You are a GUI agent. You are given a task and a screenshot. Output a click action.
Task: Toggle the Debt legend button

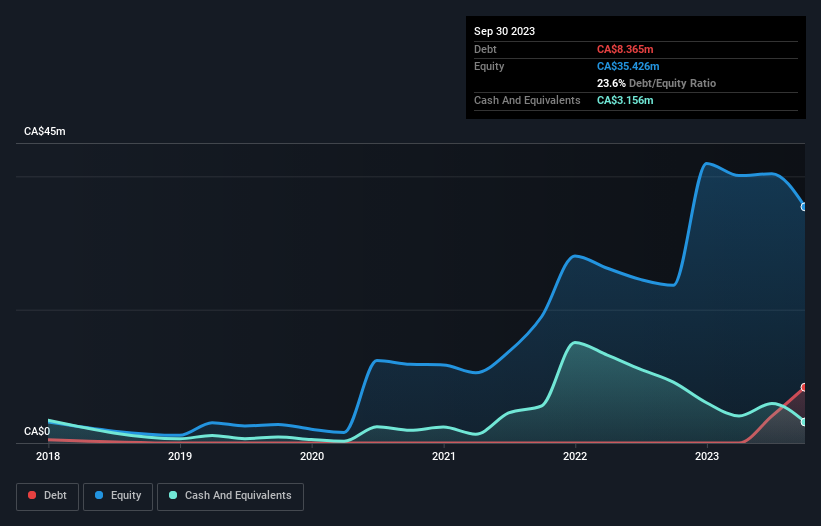point(48,496)
